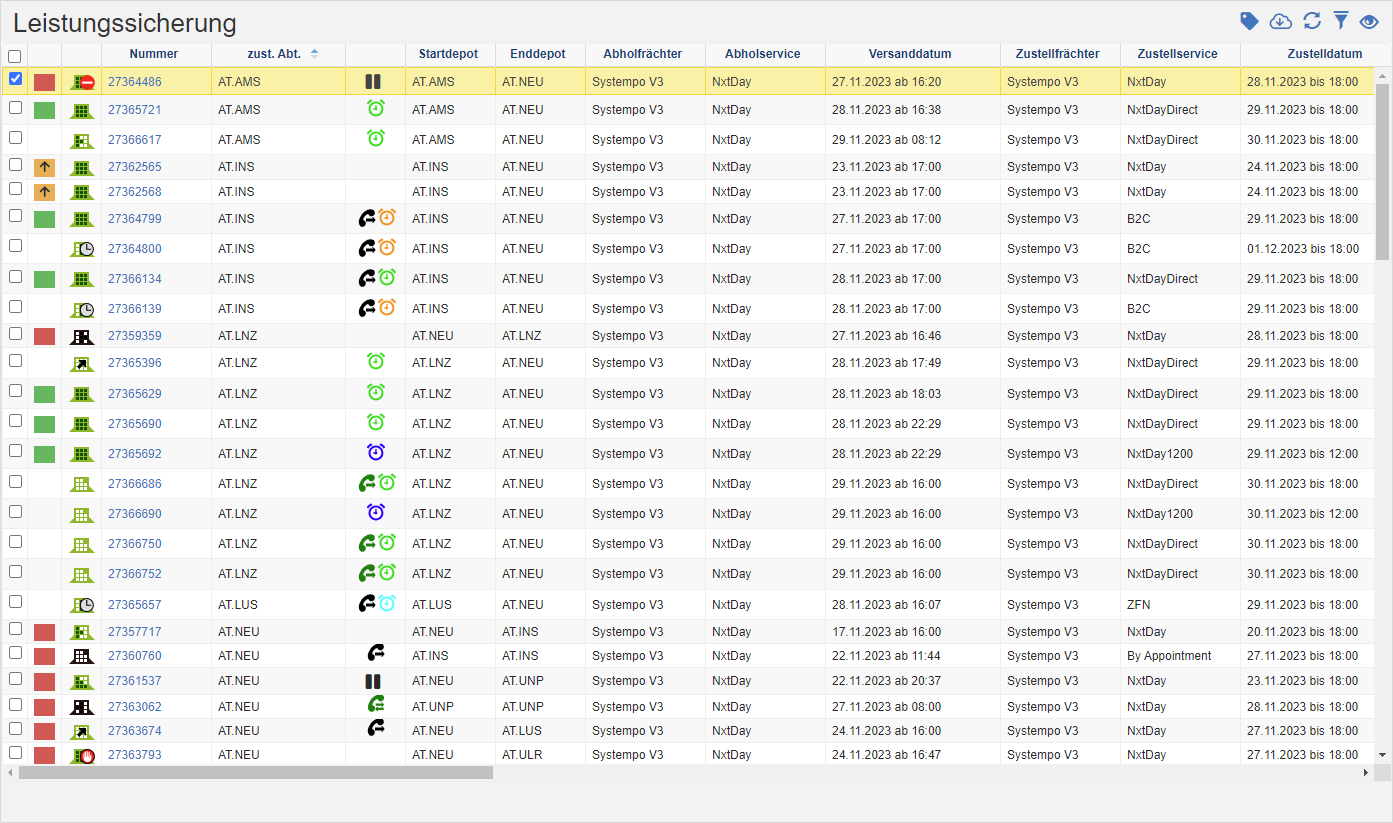Tick the select-all checkbox in the header
1393x823 pixels.
click(14, 57)
